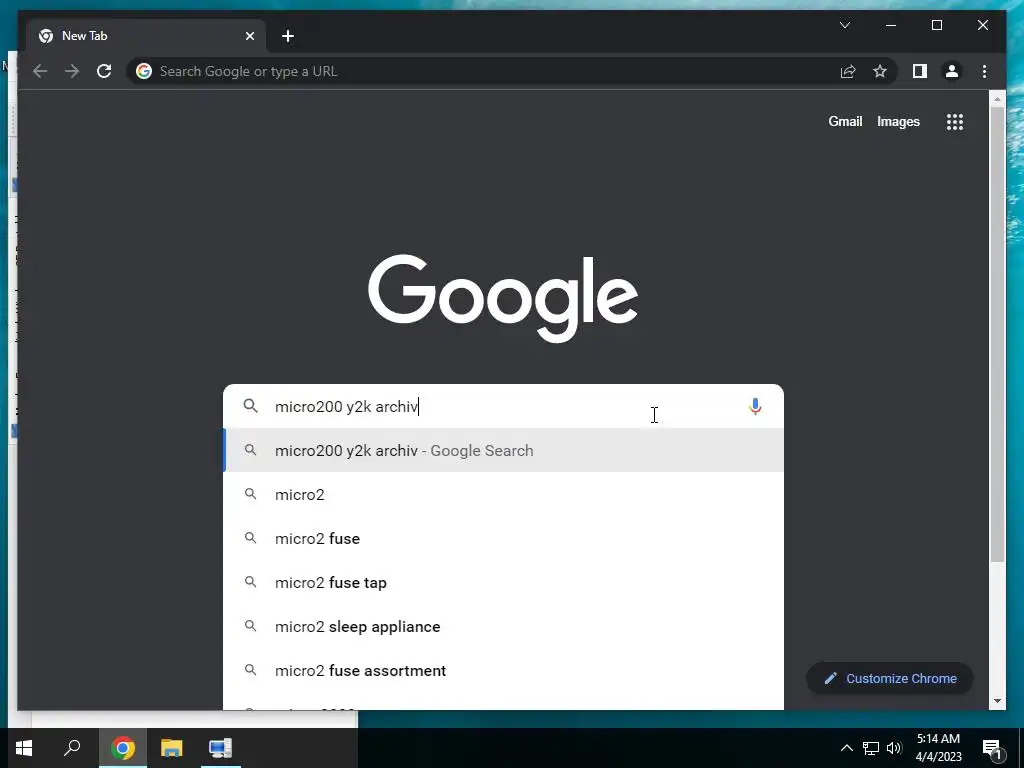Open the taskbar clock and date
This screenshot has height=768, width=1024.
click(938, 748)
